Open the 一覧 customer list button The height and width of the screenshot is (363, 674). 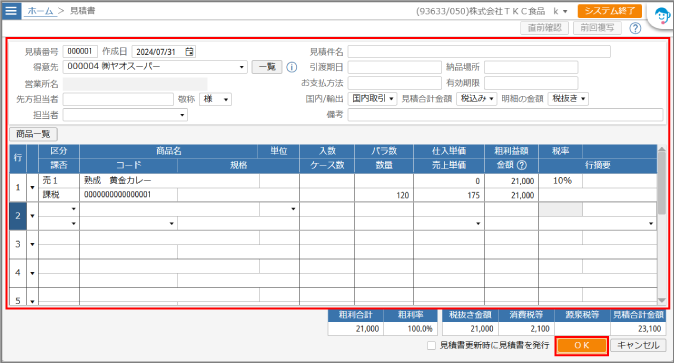[267, 67]
